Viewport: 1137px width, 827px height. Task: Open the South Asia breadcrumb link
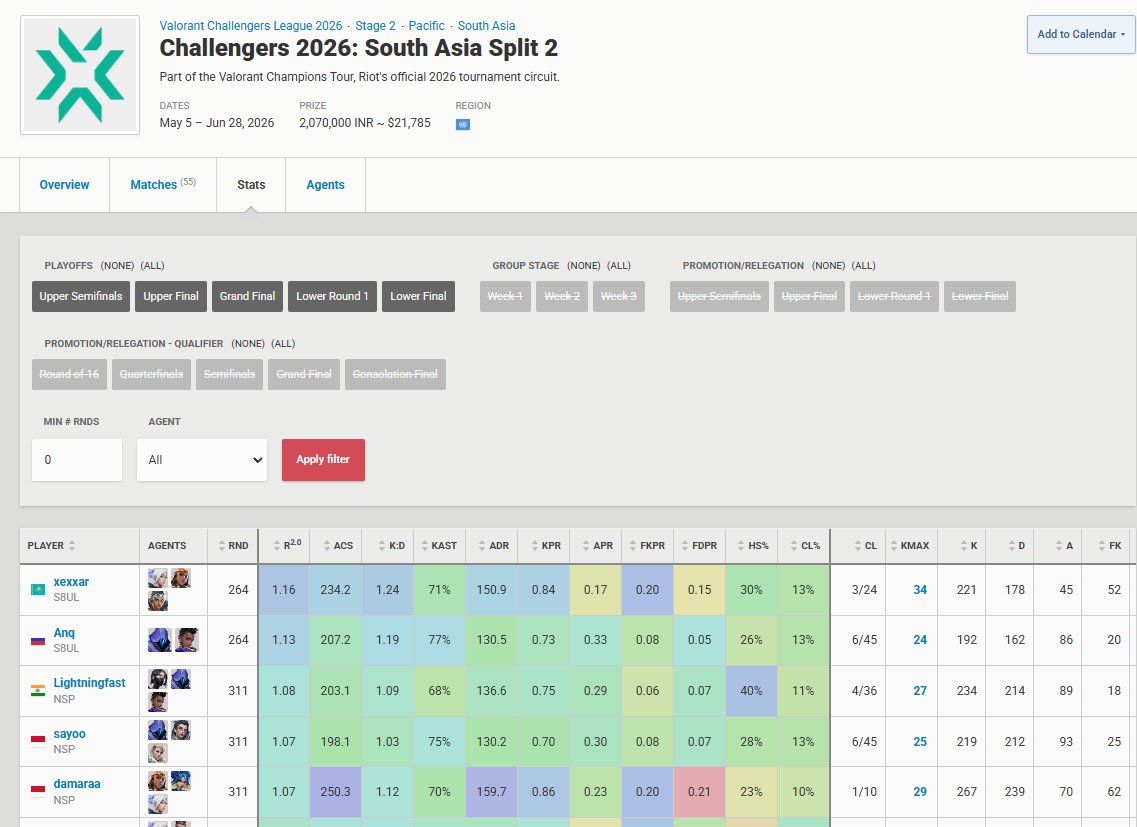[487, 25]
